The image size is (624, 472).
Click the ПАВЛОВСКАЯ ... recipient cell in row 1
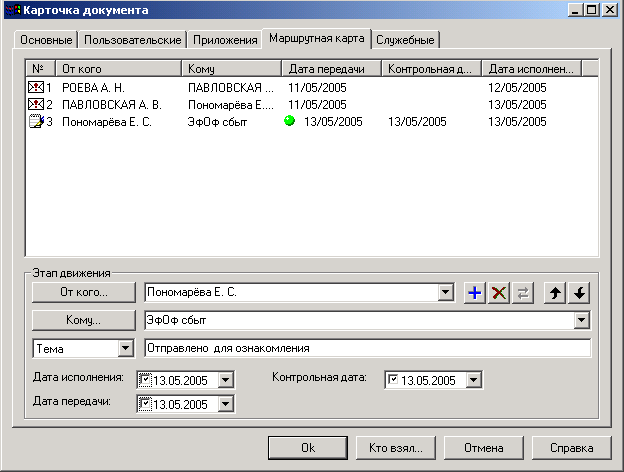231,88
